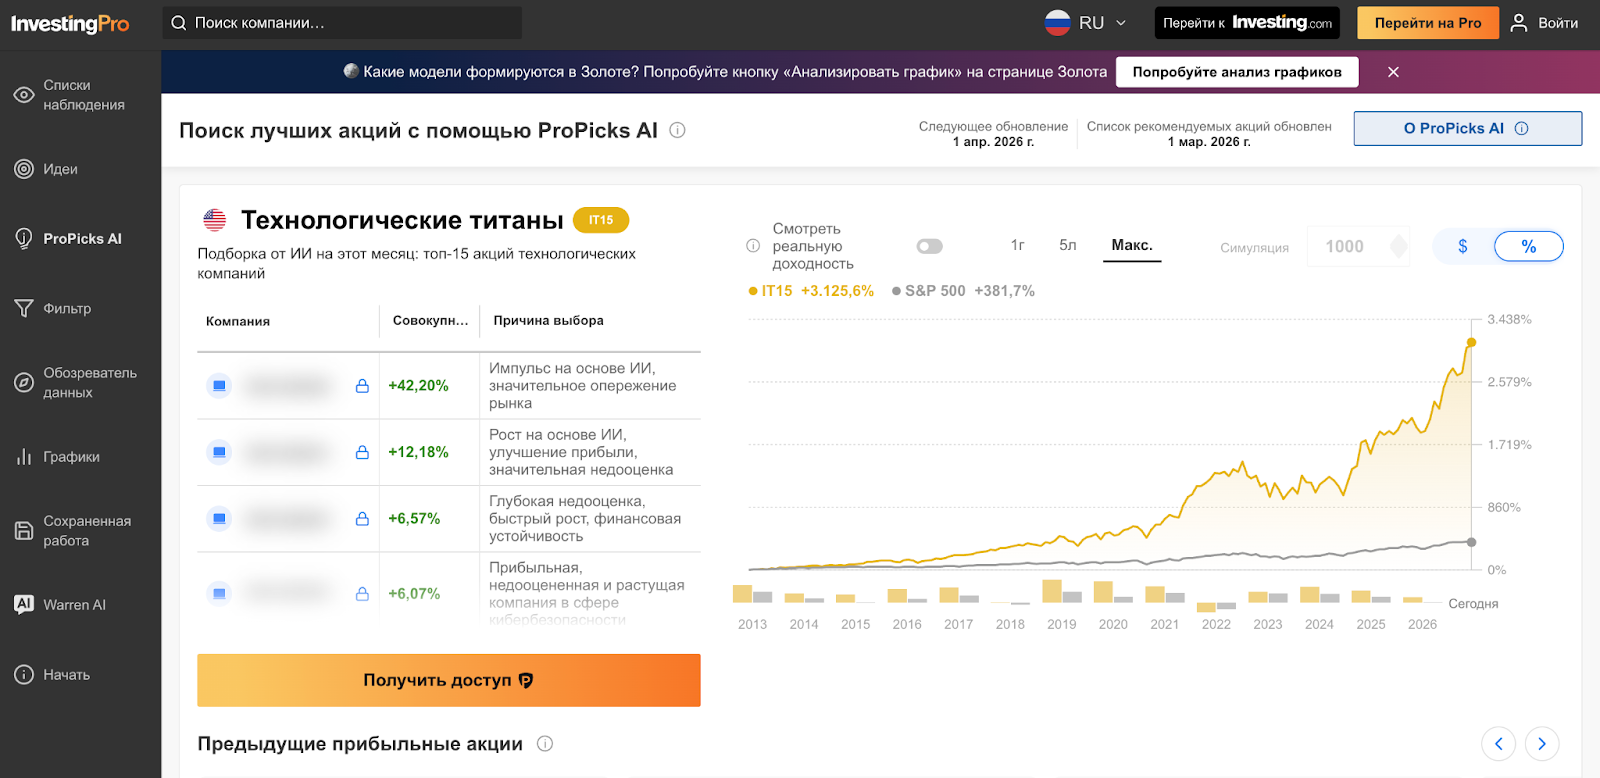
Task: Open the Warren AI chat icon
Action: (24, 604)
